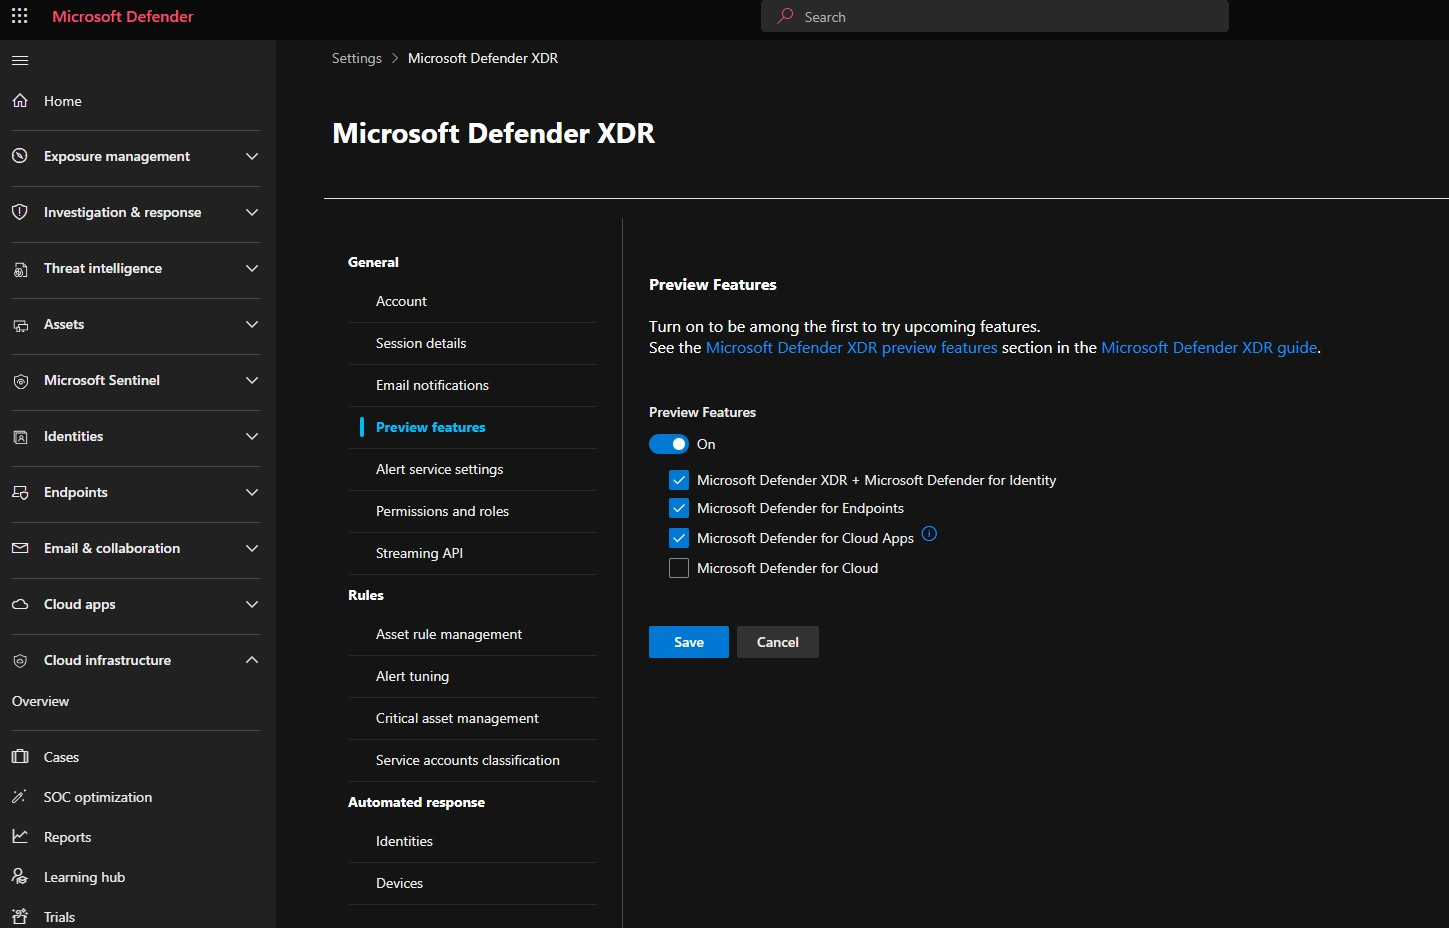Uncheck Microsoft Defender for Endpoints checkbox
The image size is (1449, 928).
[679, 508]
